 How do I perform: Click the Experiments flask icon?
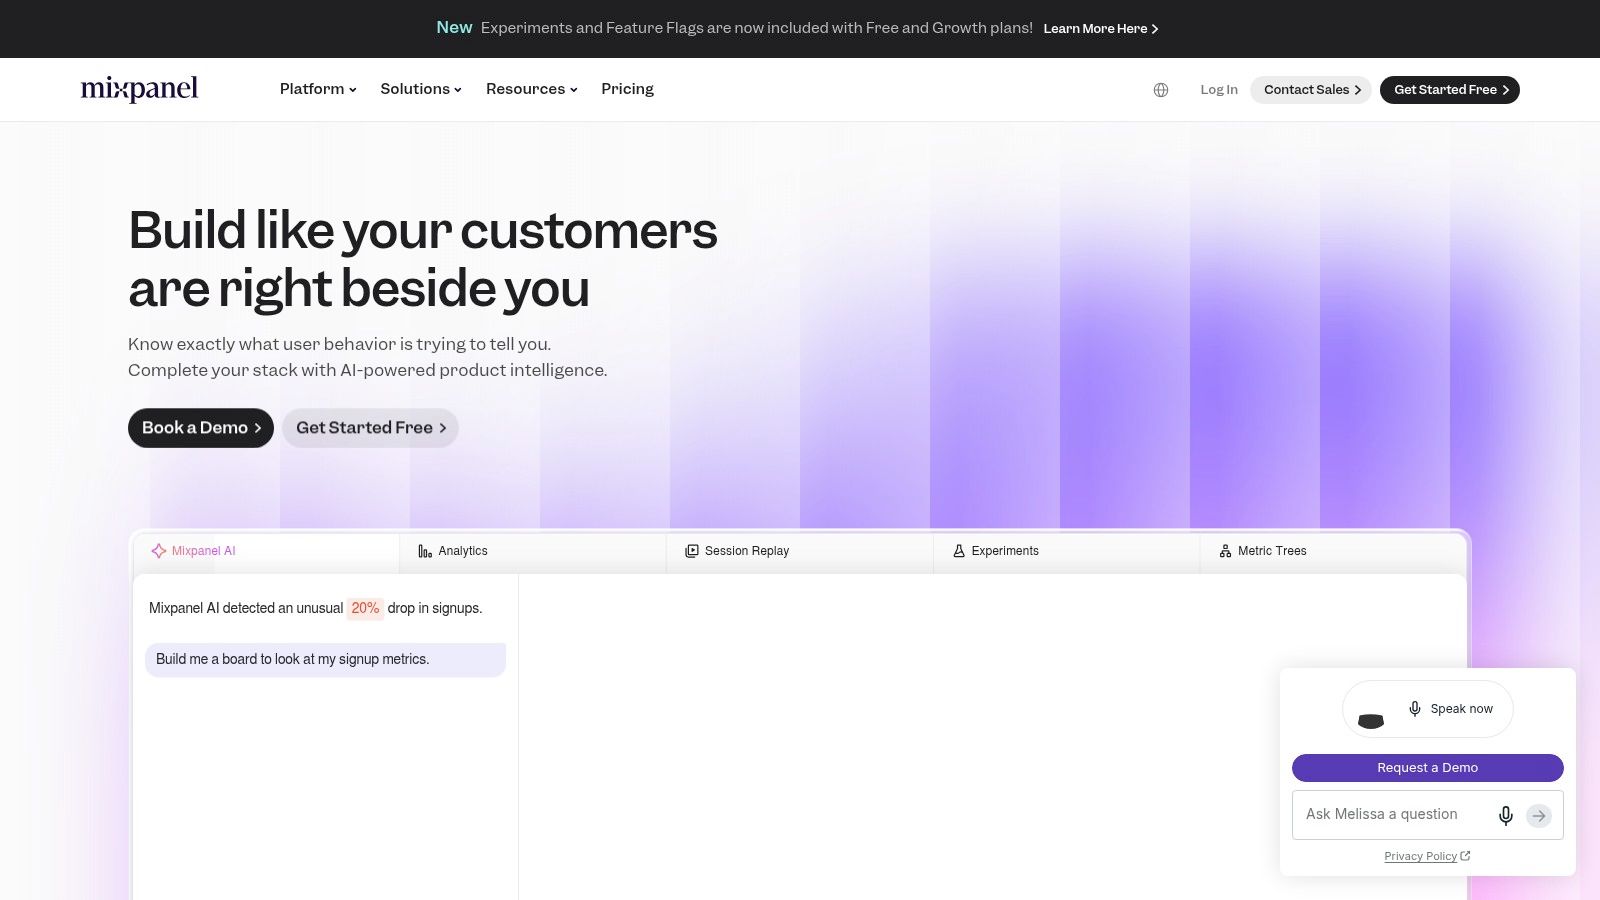tap(959, 551)
